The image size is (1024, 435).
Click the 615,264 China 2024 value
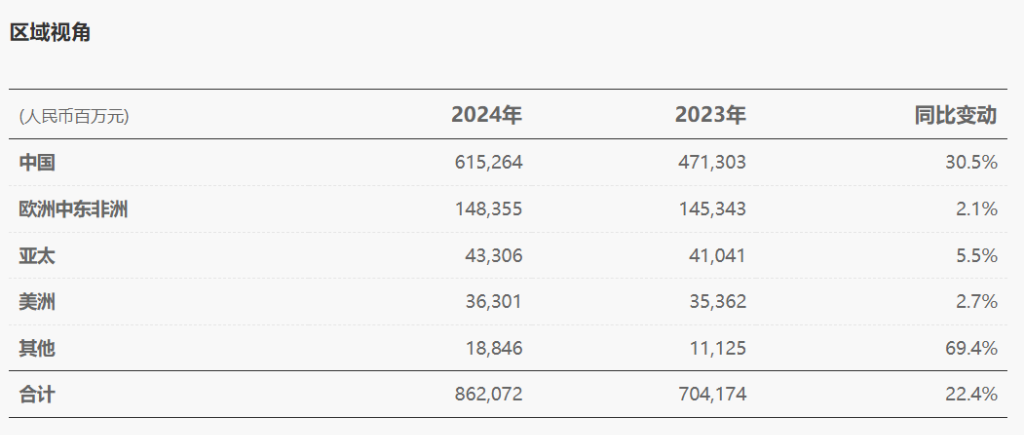488,162
